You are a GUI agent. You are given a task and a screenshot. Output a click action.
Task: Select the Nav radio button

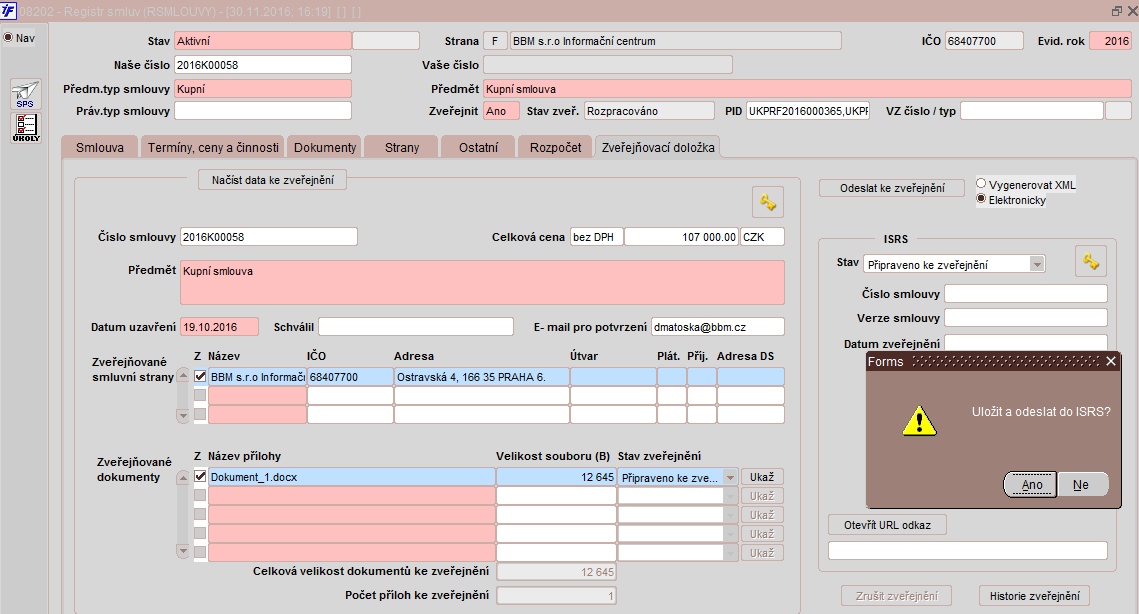tap(8, 38)
